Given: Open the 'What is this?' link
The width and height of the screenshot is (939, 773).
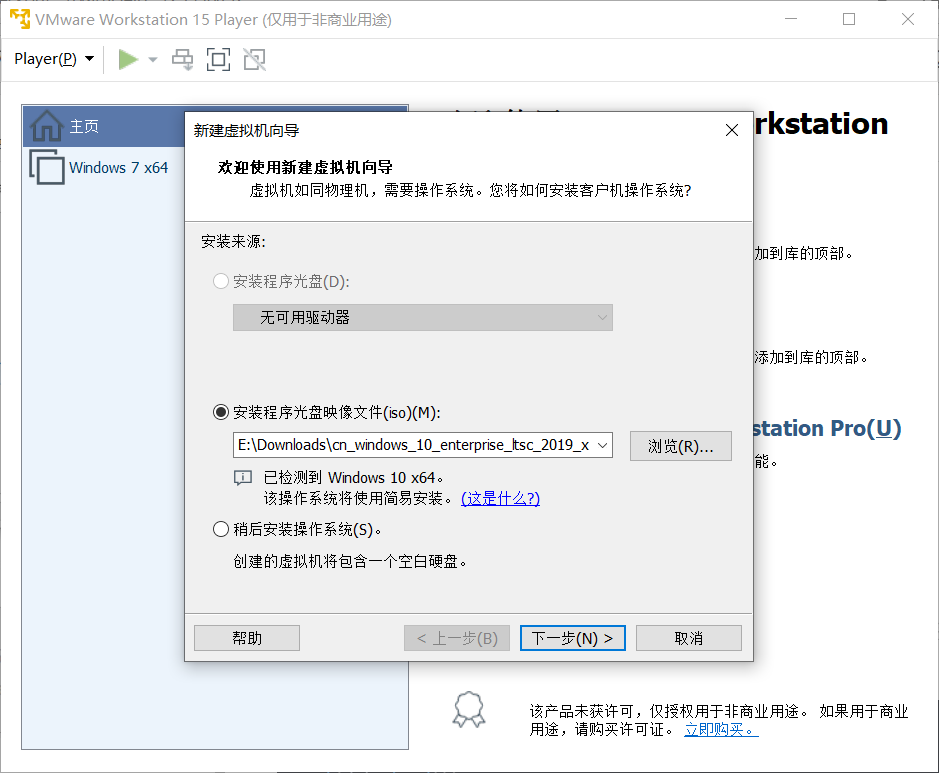Looking at the screenshot, I should point(500,498).
